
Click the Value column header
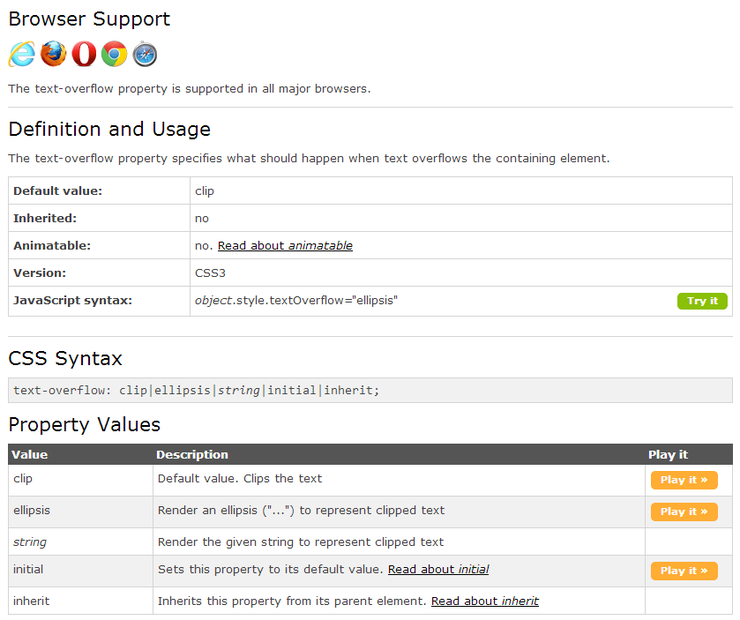[30, 455]
